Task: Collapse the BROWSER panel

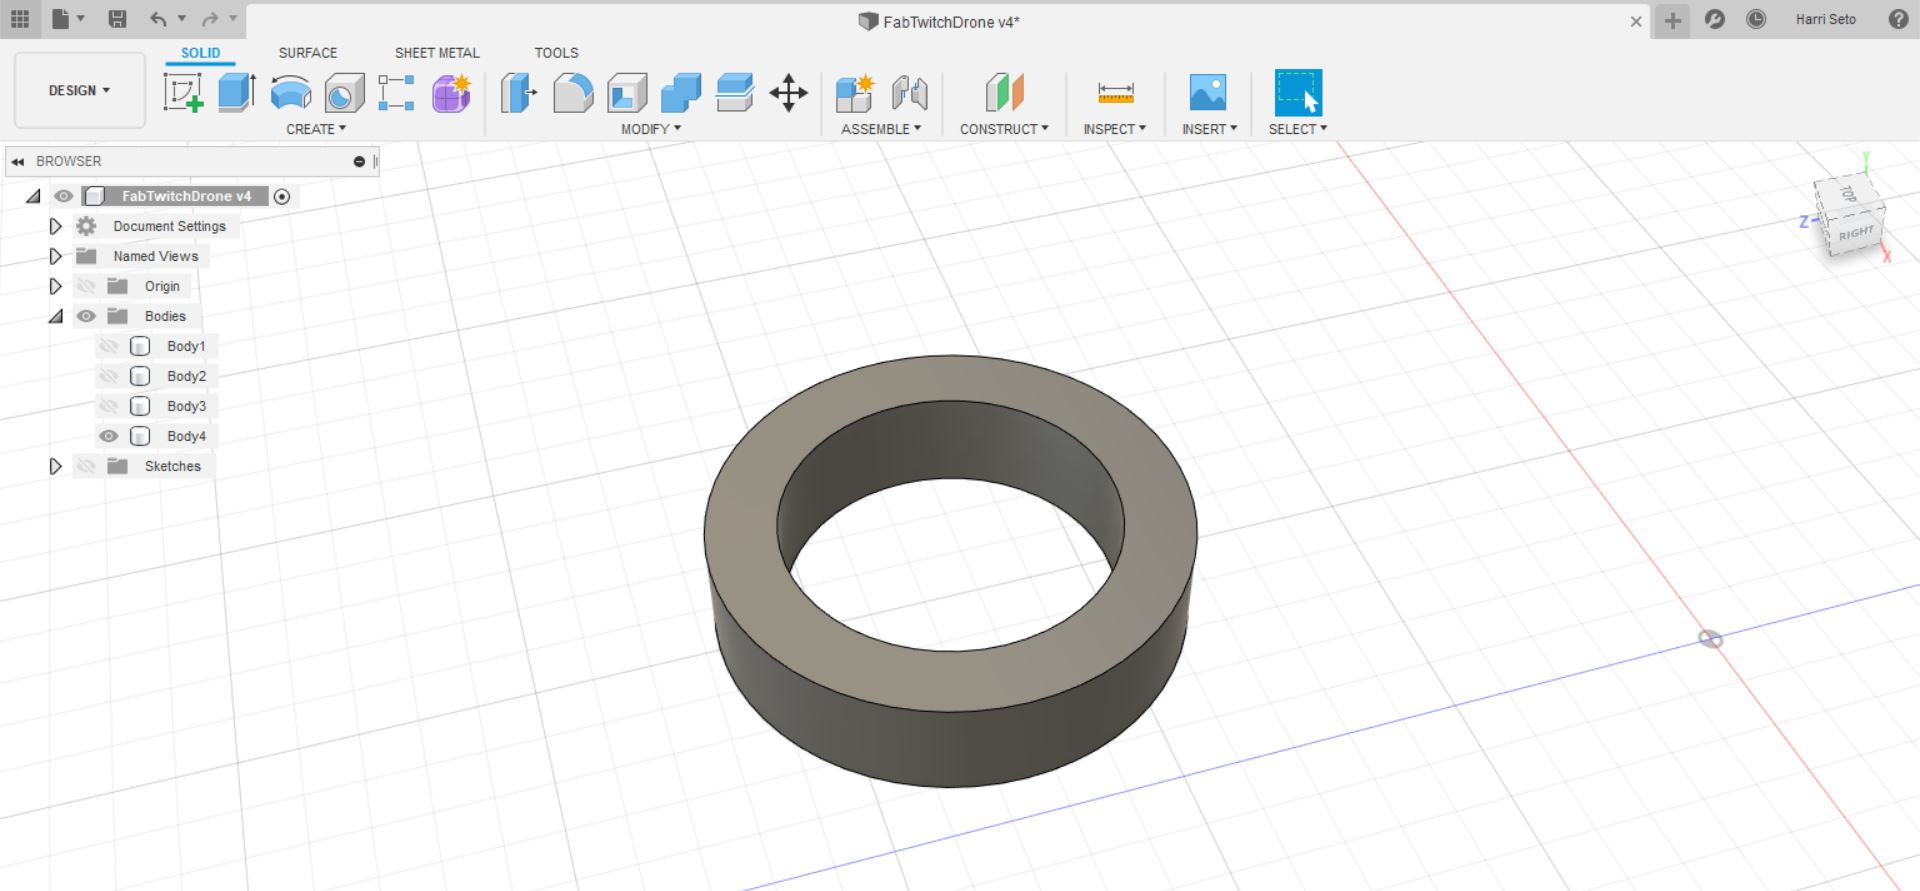Action: click(x=18, y=161)
